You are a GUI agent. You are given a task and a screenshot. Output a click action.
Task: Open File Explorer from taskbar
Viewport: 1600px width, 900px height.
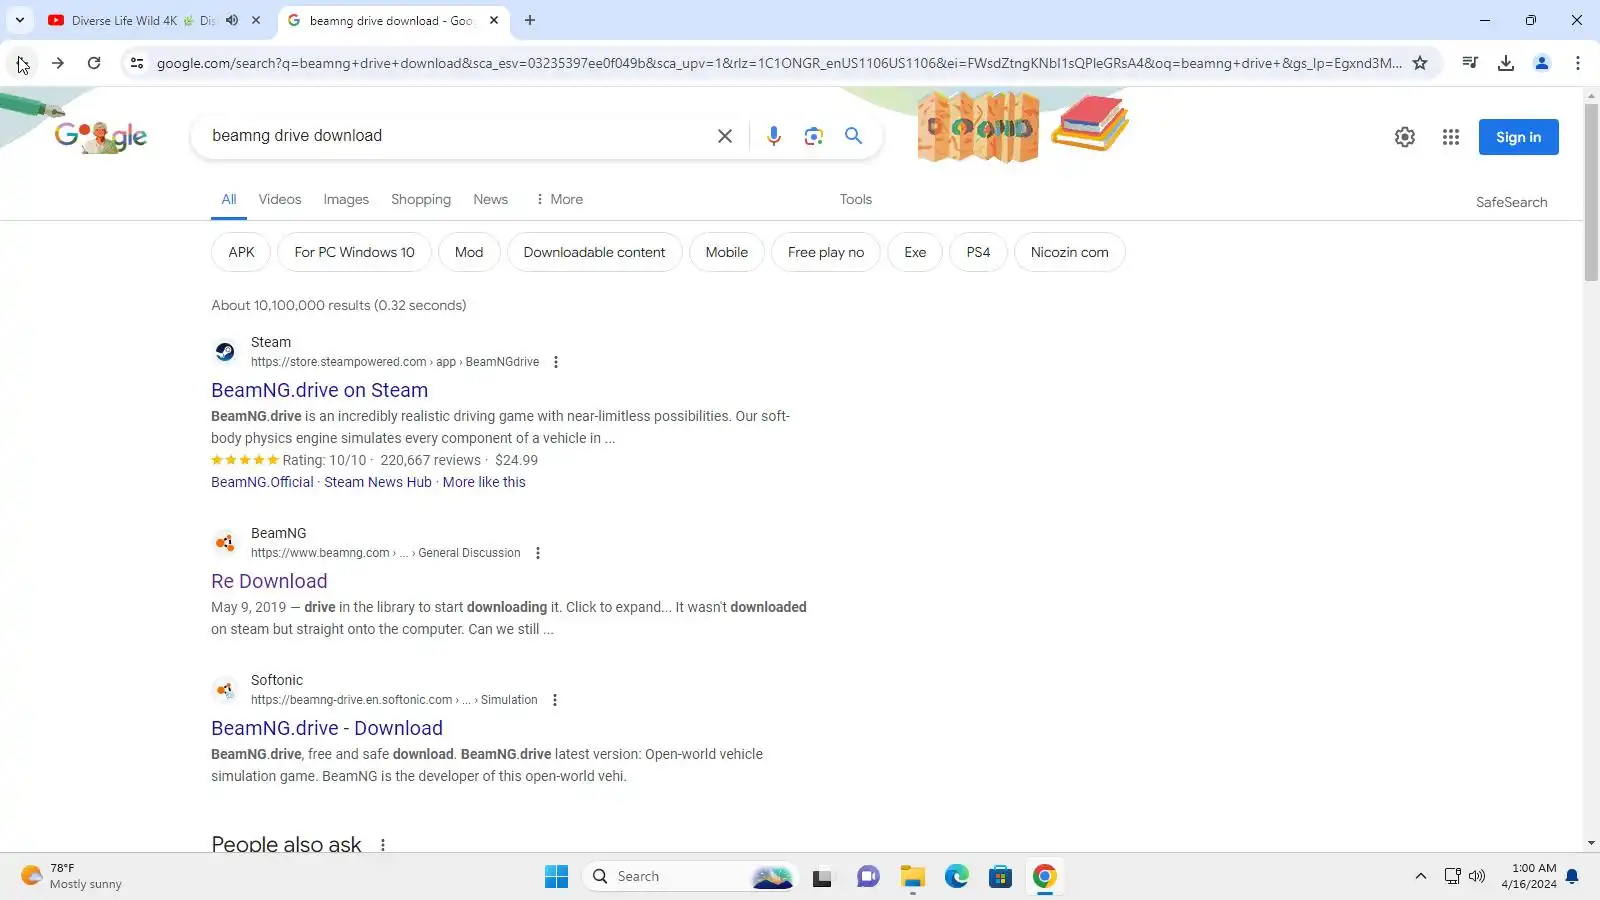coord(912,877)
